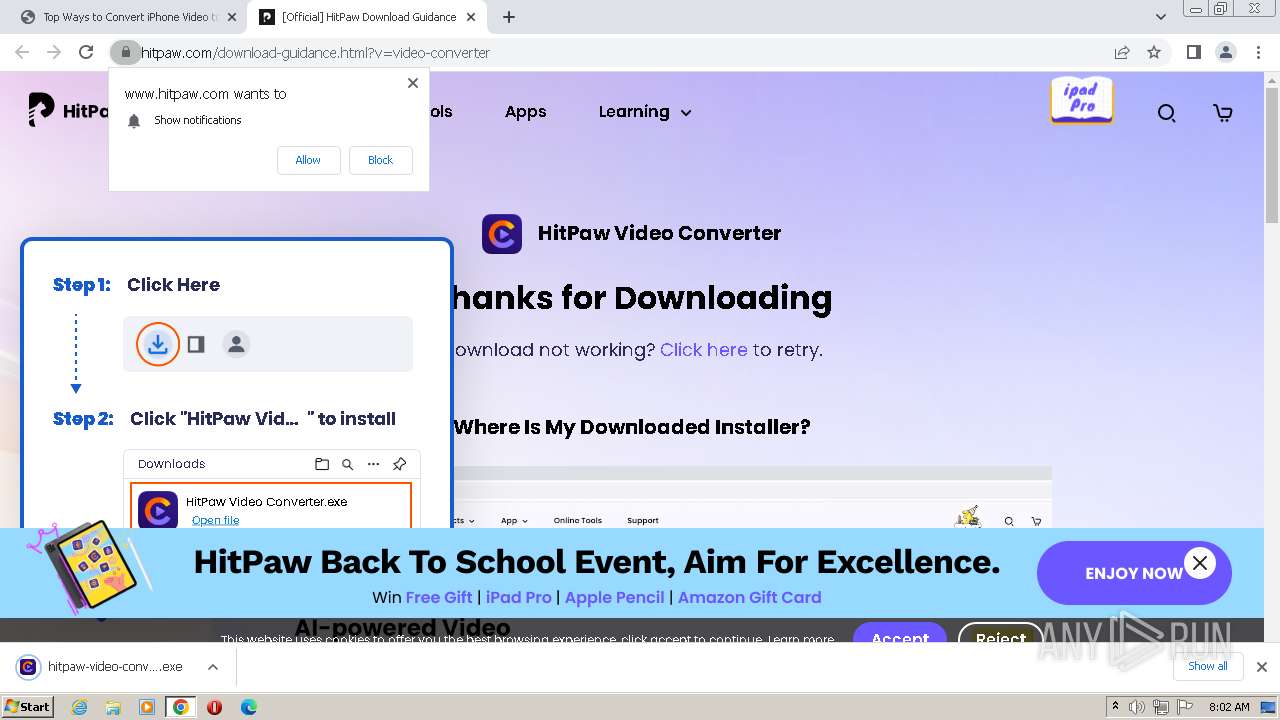Allow notifications from hitpaw.com
This screenshot has height=720, width=1280.
click(x=308, y=160)
